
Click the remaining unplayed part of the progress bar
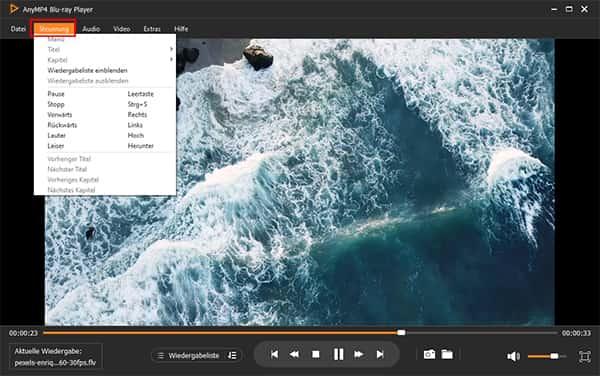pyautogui.click(x=481, y=333)
